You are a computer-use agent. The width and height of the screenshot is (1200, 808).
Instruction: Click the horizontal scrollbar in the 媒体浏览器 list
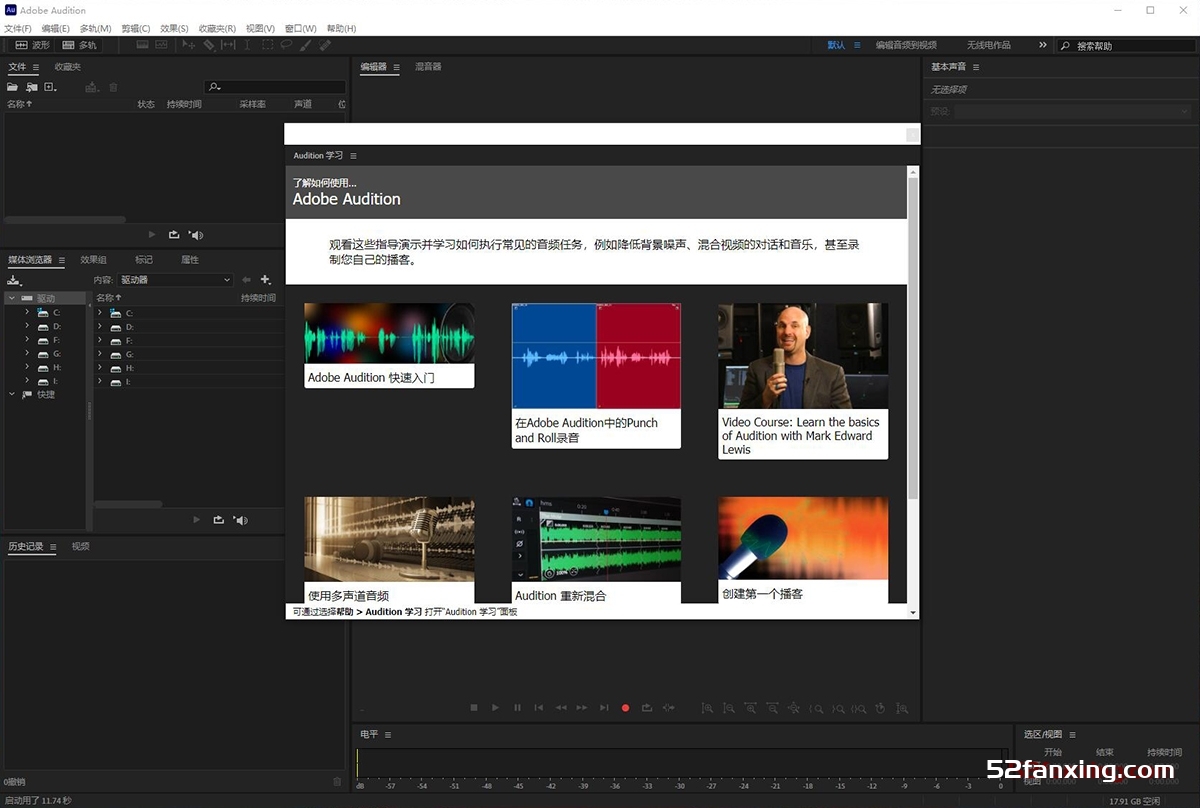point(128,504)
